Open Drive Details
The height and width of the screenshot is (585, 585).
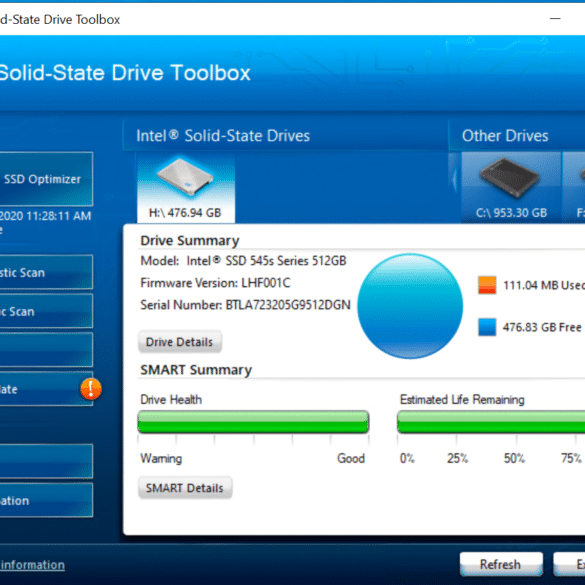coord(180,342)
